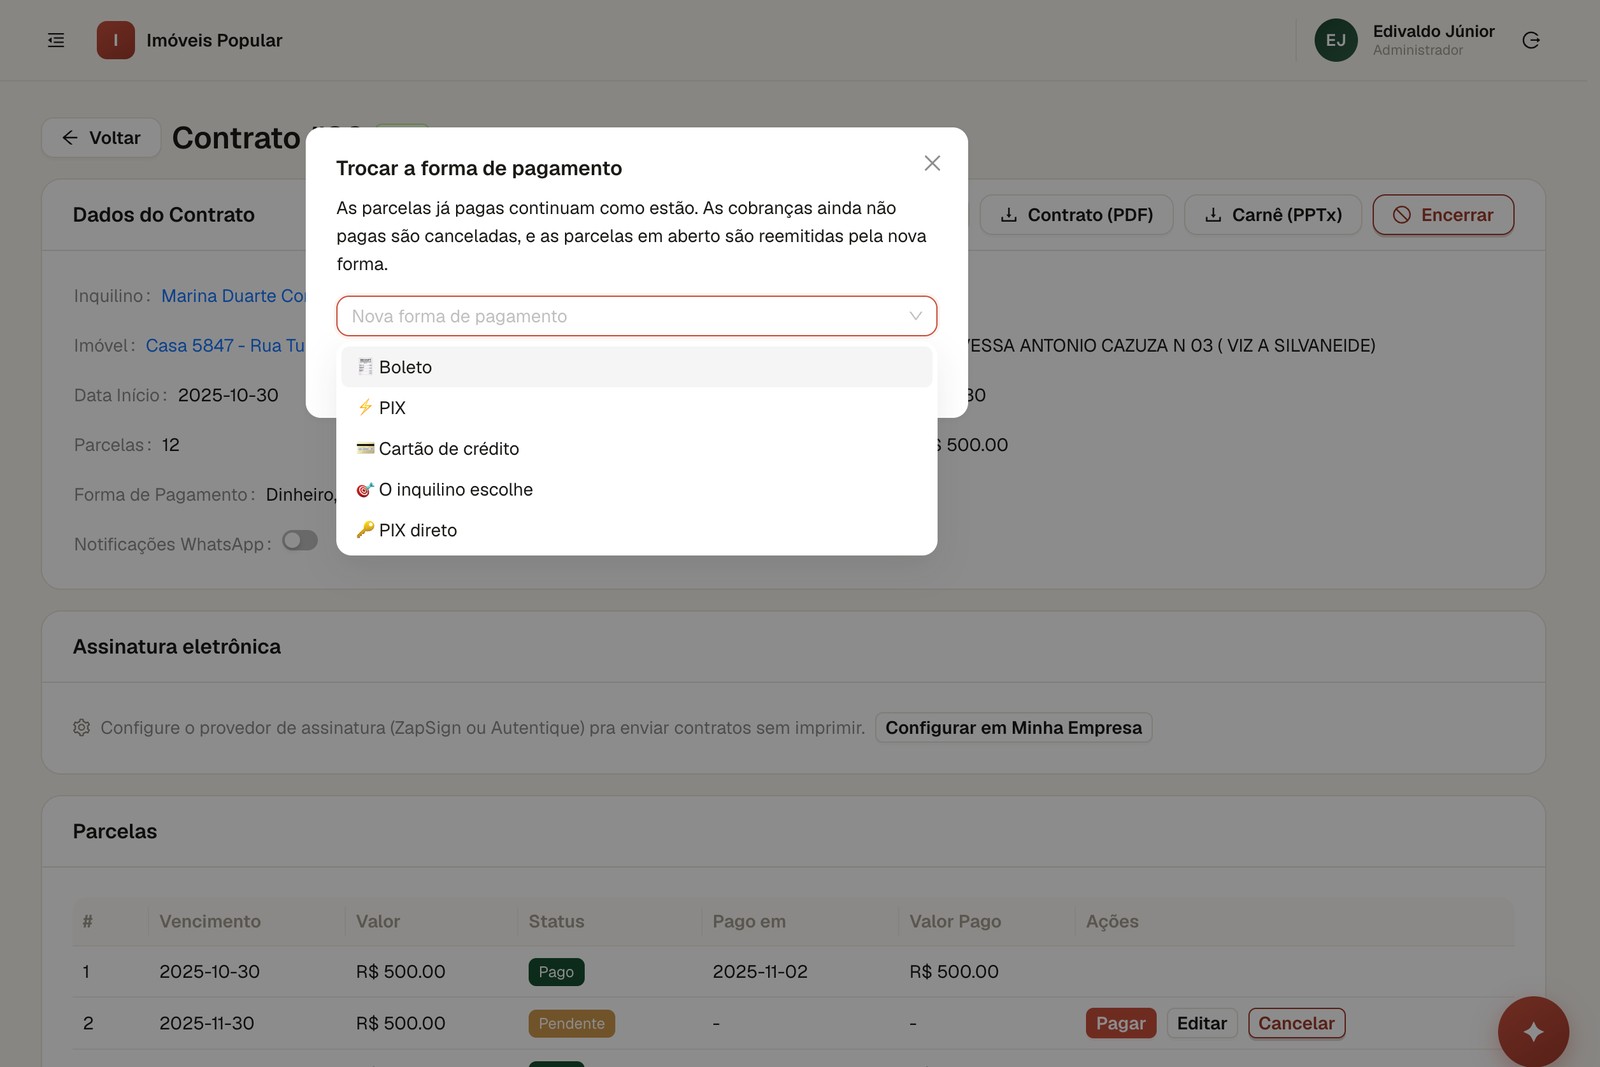
Task: Click the Imóveis Popular logo
Action: point(115,40)
